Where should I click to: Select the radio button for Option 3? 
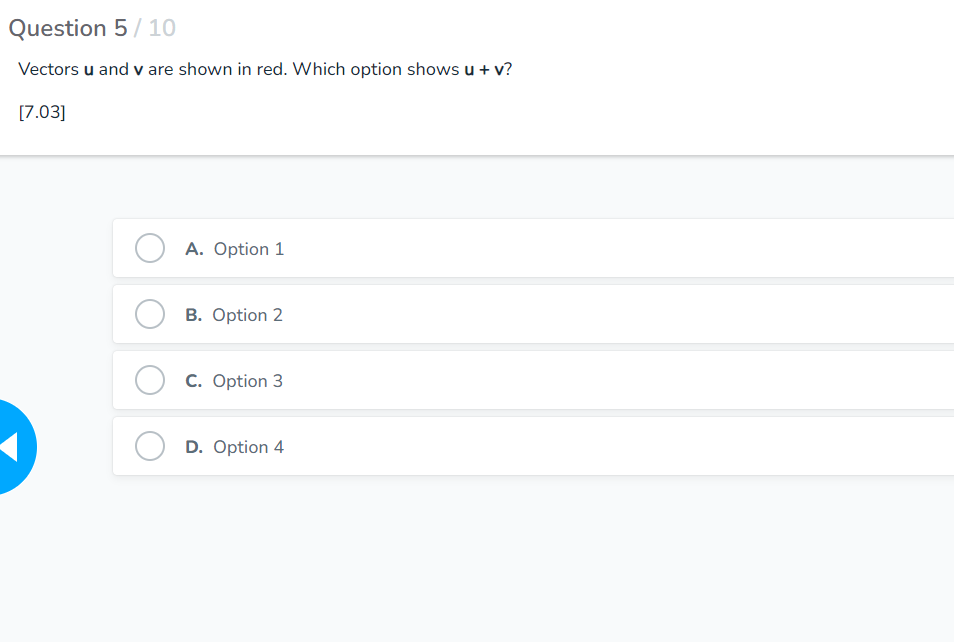point(149,379)
